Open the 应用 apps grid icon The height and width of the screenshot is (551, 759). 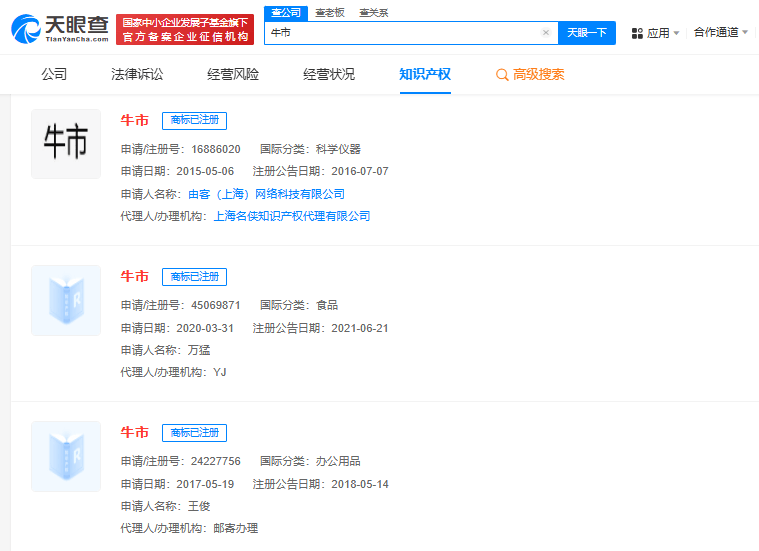pos(637,33)
